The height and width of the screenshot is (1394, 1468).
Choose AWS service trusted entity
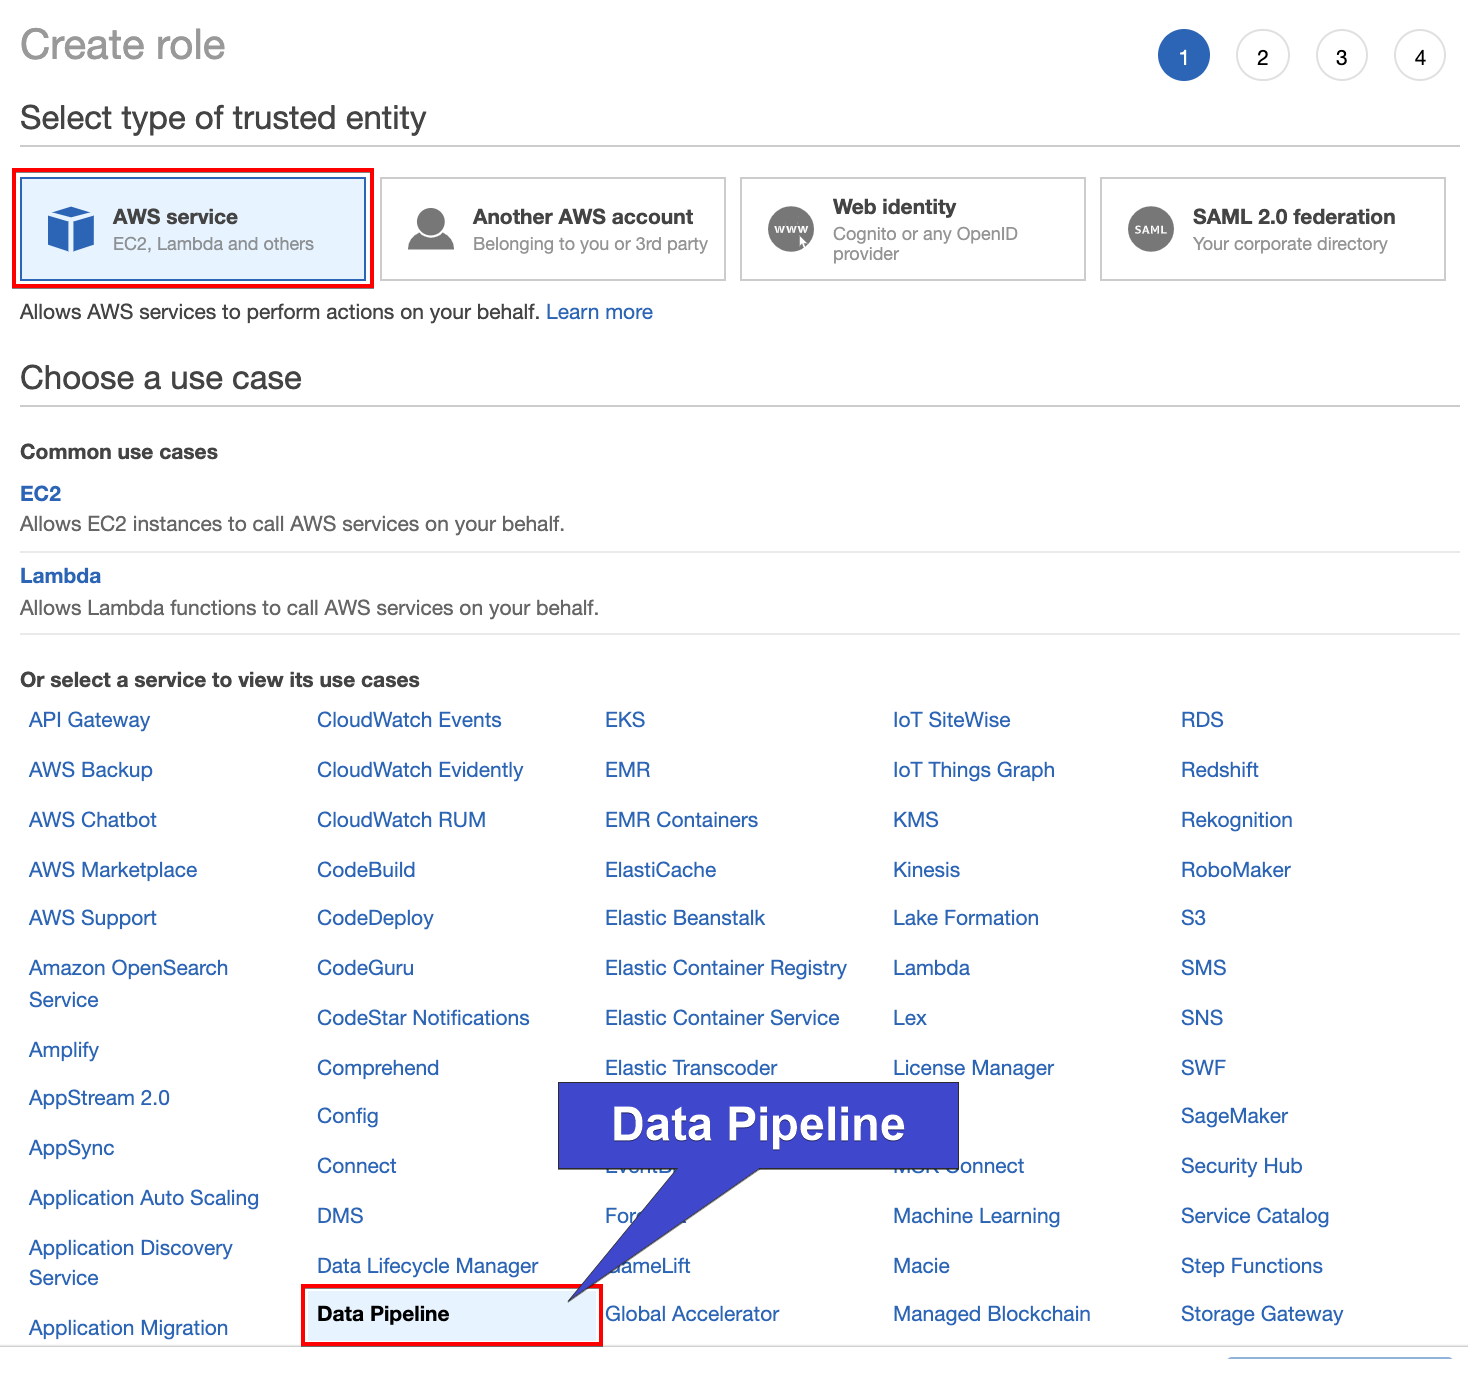[193, 229]
